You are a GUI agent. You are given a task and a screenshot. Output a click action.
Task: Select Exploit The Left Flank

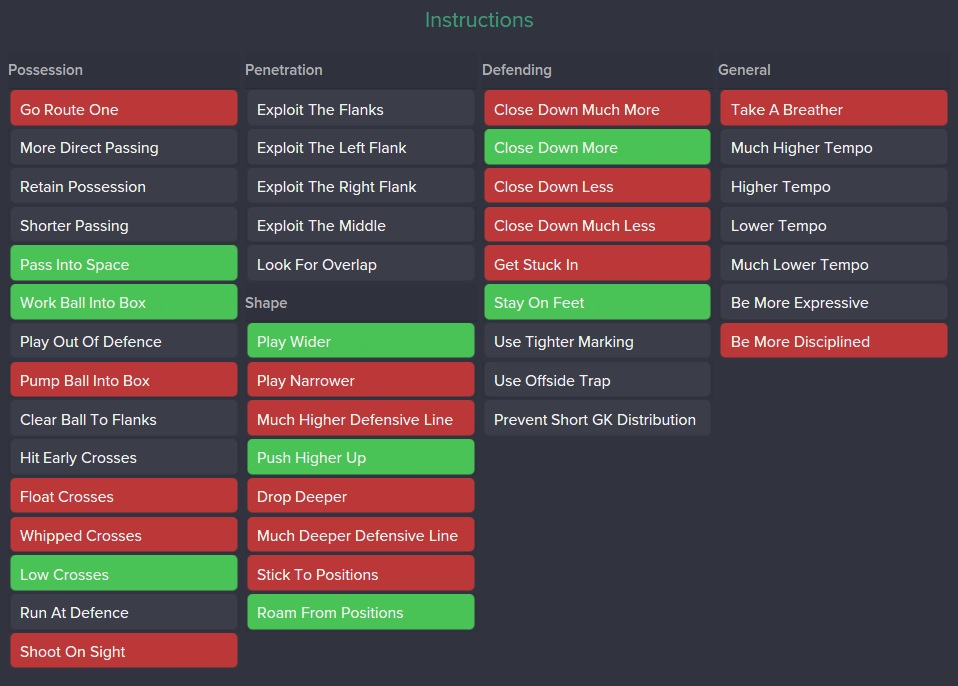tap(360, 148)
